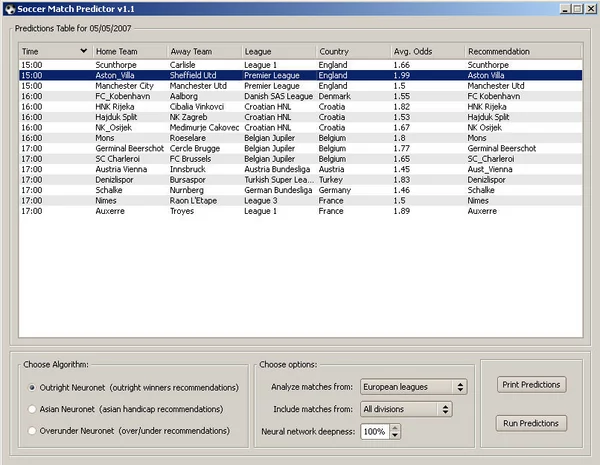Select the Manchester City vs Manchester Utd row

[x=301, y=86]
